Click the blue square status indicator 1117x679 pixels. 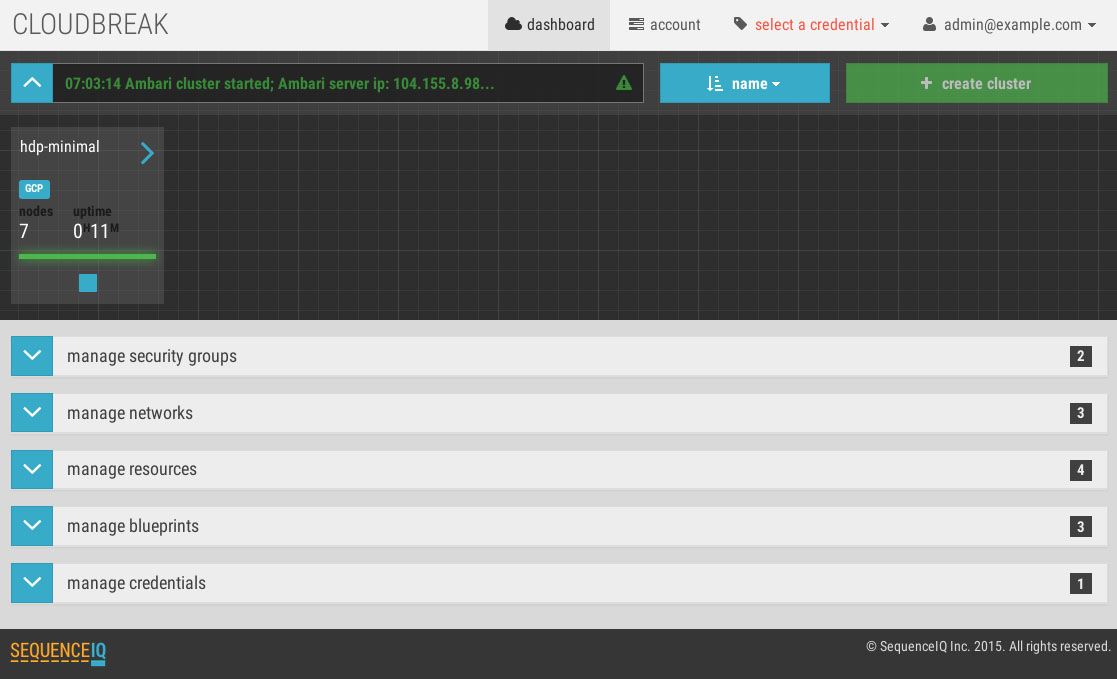point(88,283)
